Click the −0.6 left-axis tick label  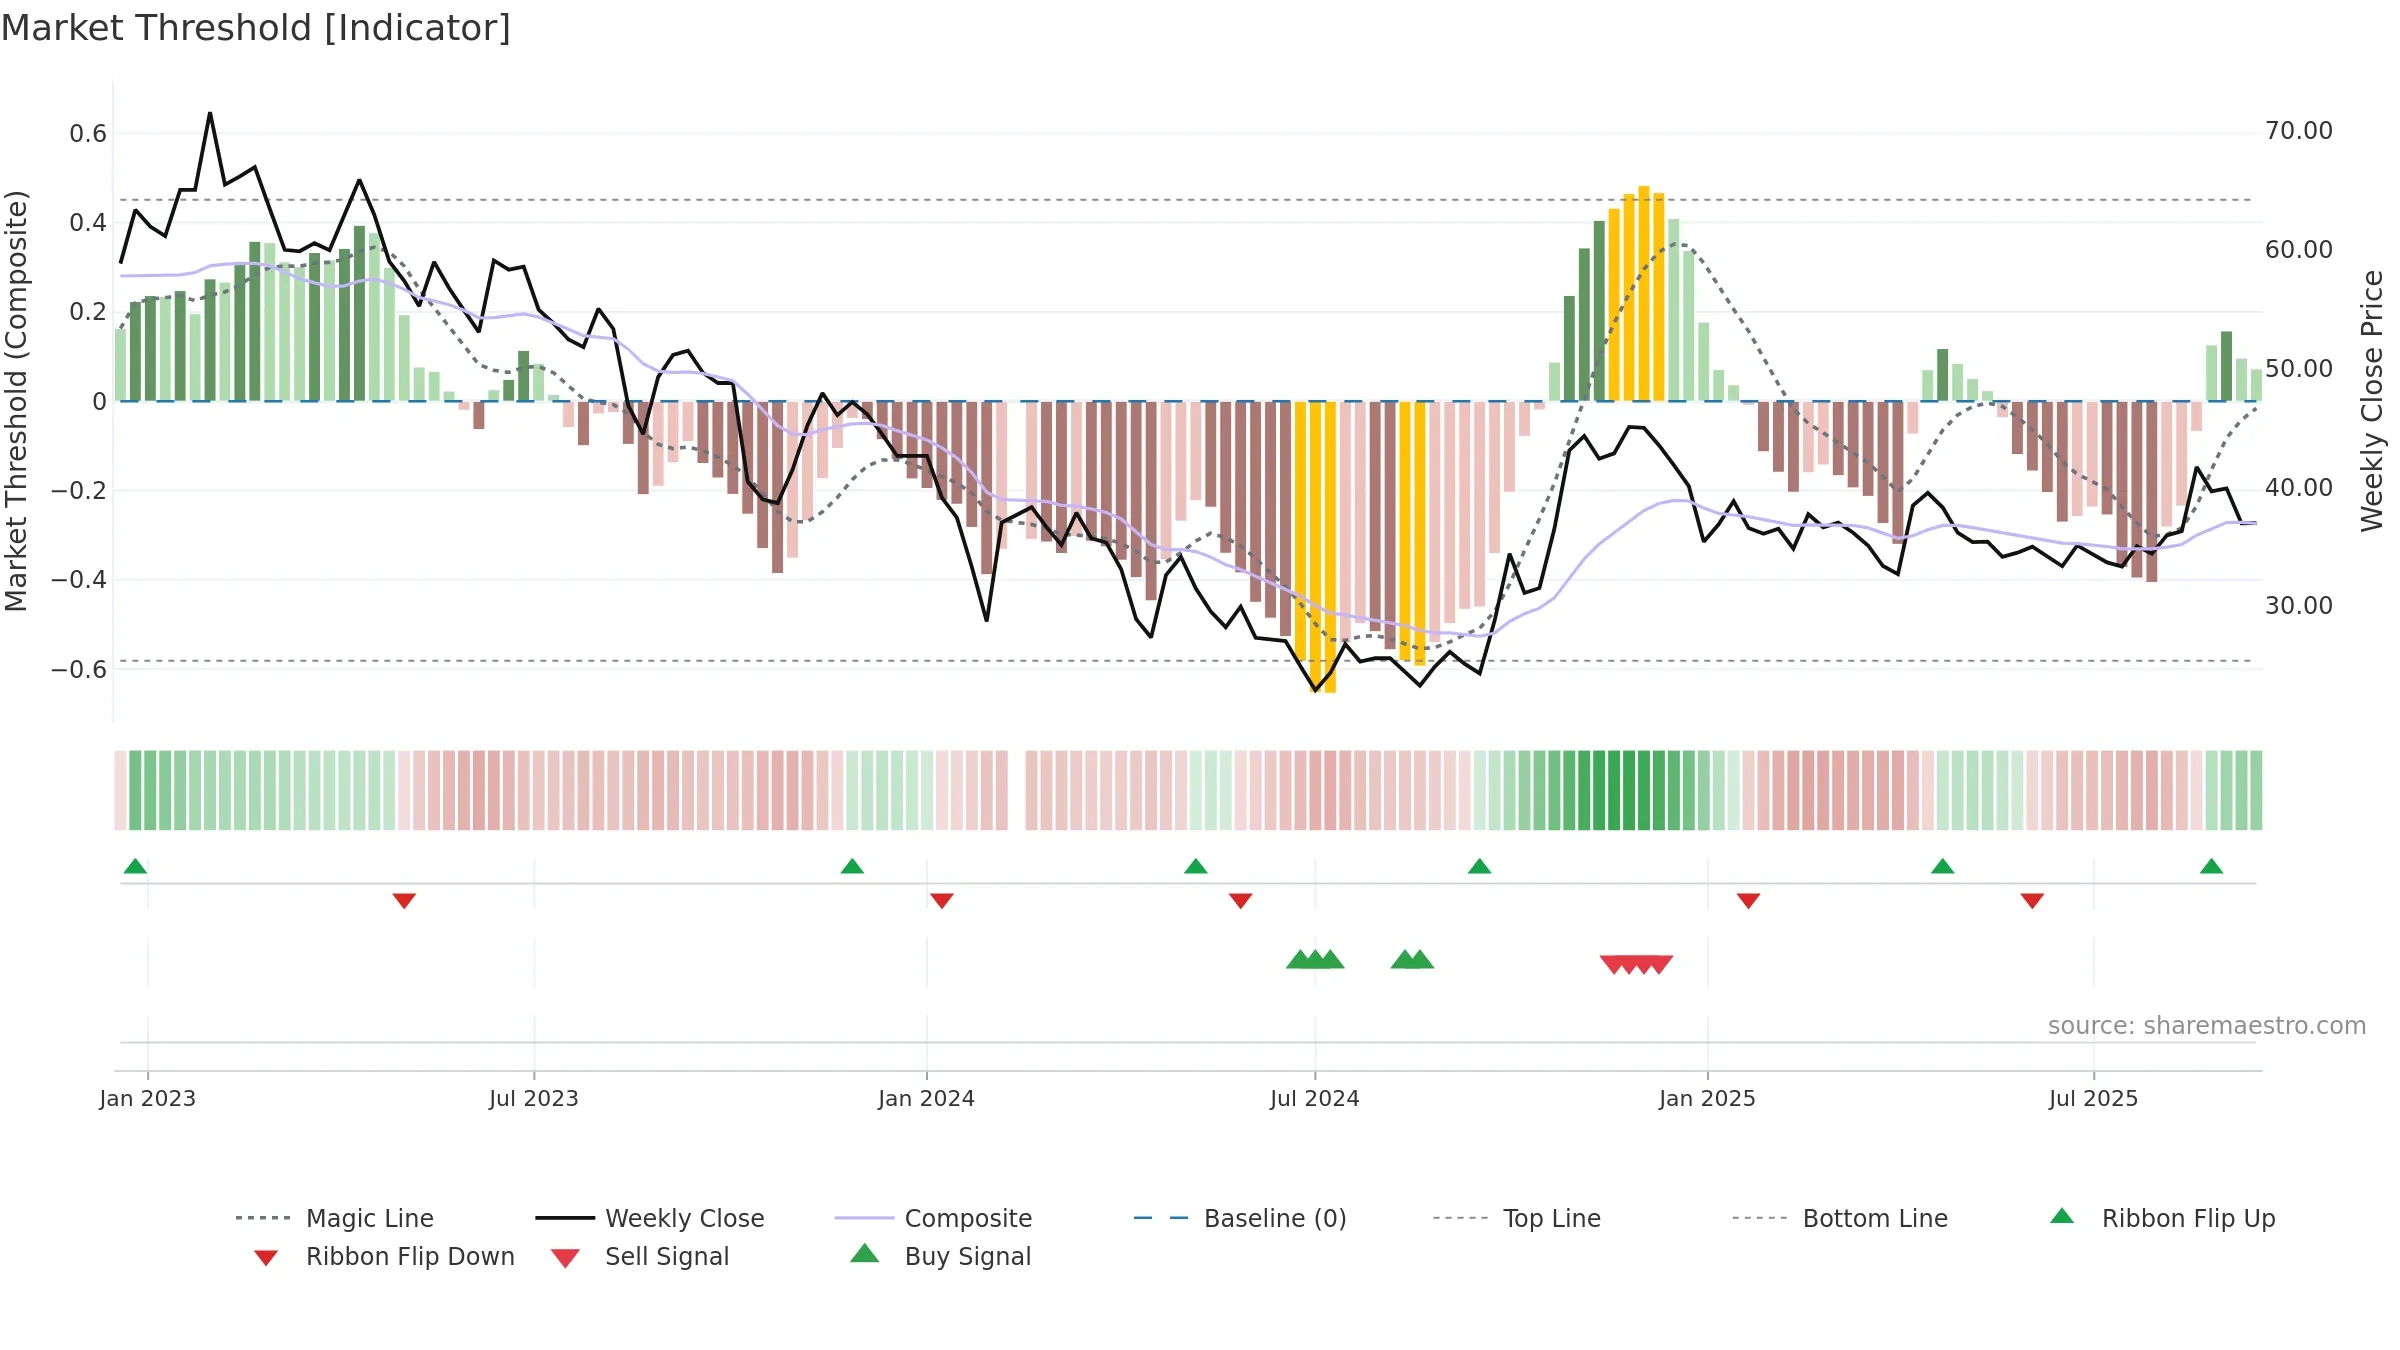(79, 669)
